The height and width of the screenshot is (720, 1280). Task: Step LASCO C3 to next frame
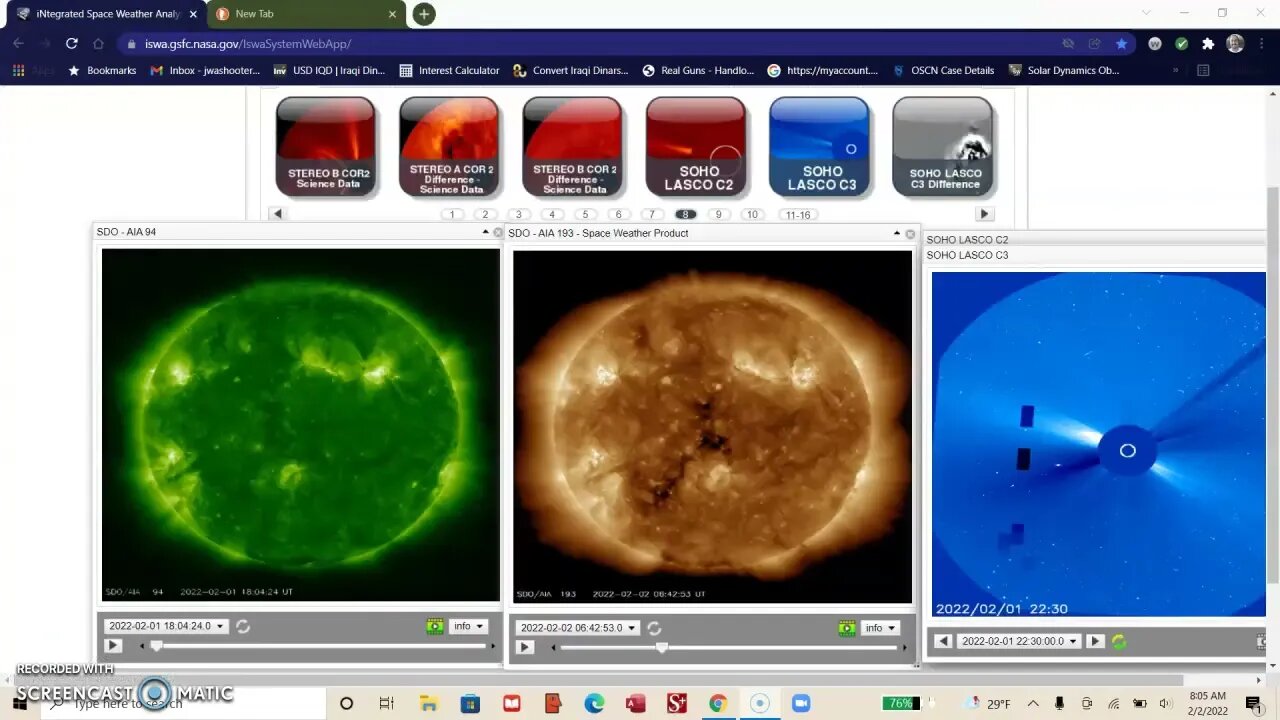pos(1096,641)
